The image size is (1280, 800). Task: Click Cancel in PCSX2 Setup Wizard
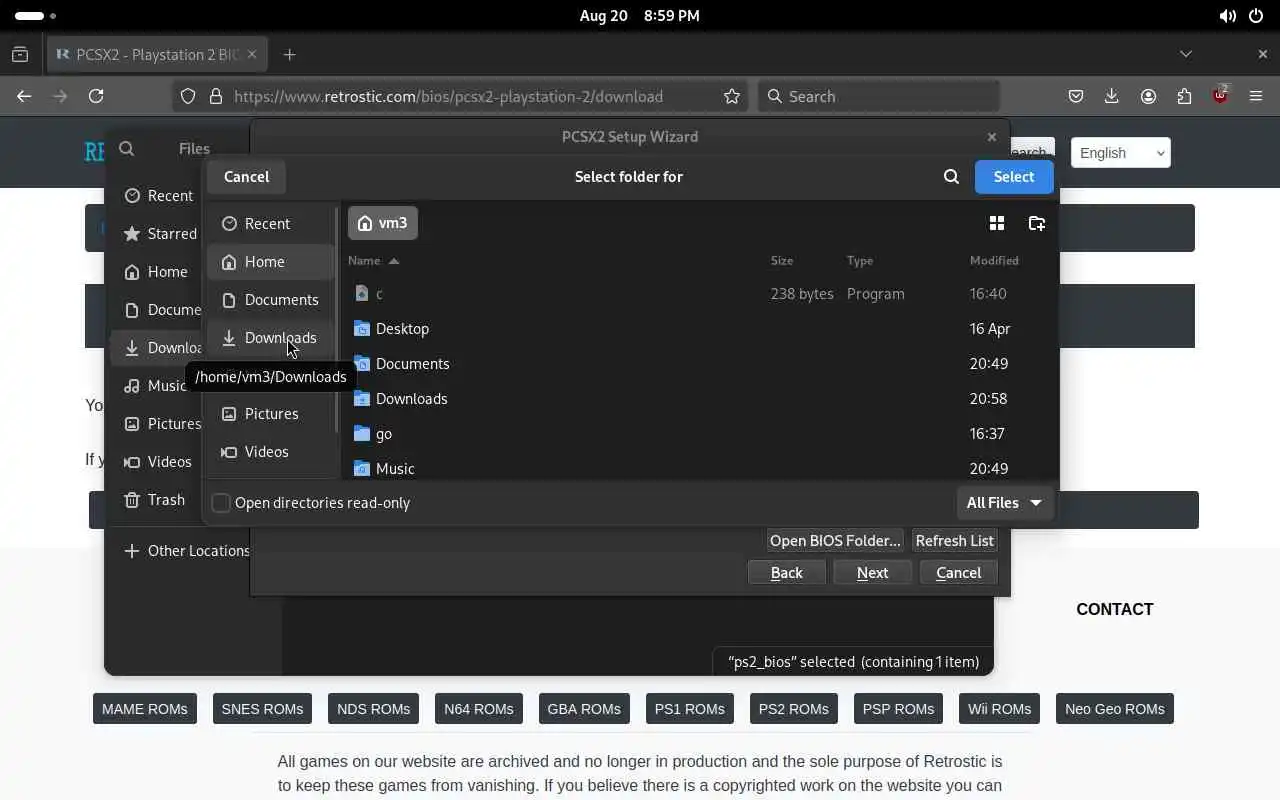[958, 573]
